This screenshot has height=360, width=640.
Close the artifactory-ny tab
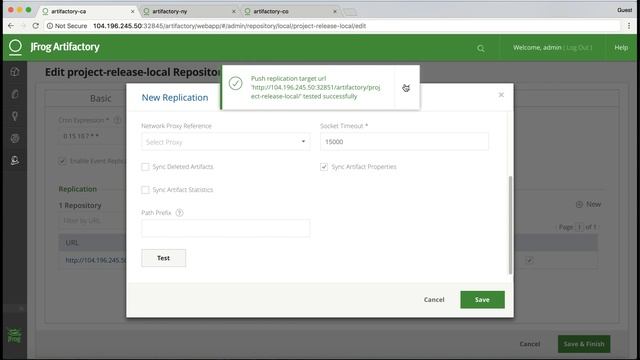(x=234, y=11)
